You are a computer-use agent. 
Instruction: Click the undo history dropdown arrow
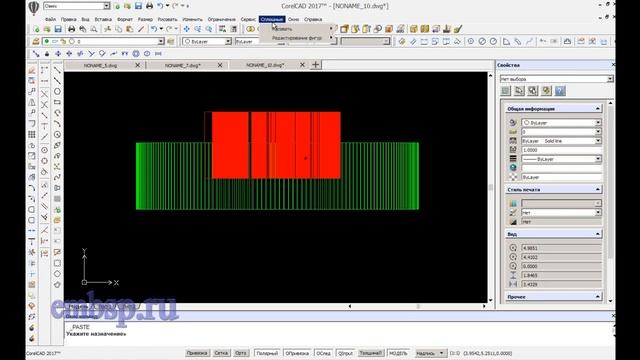click(x=161, y=29)
